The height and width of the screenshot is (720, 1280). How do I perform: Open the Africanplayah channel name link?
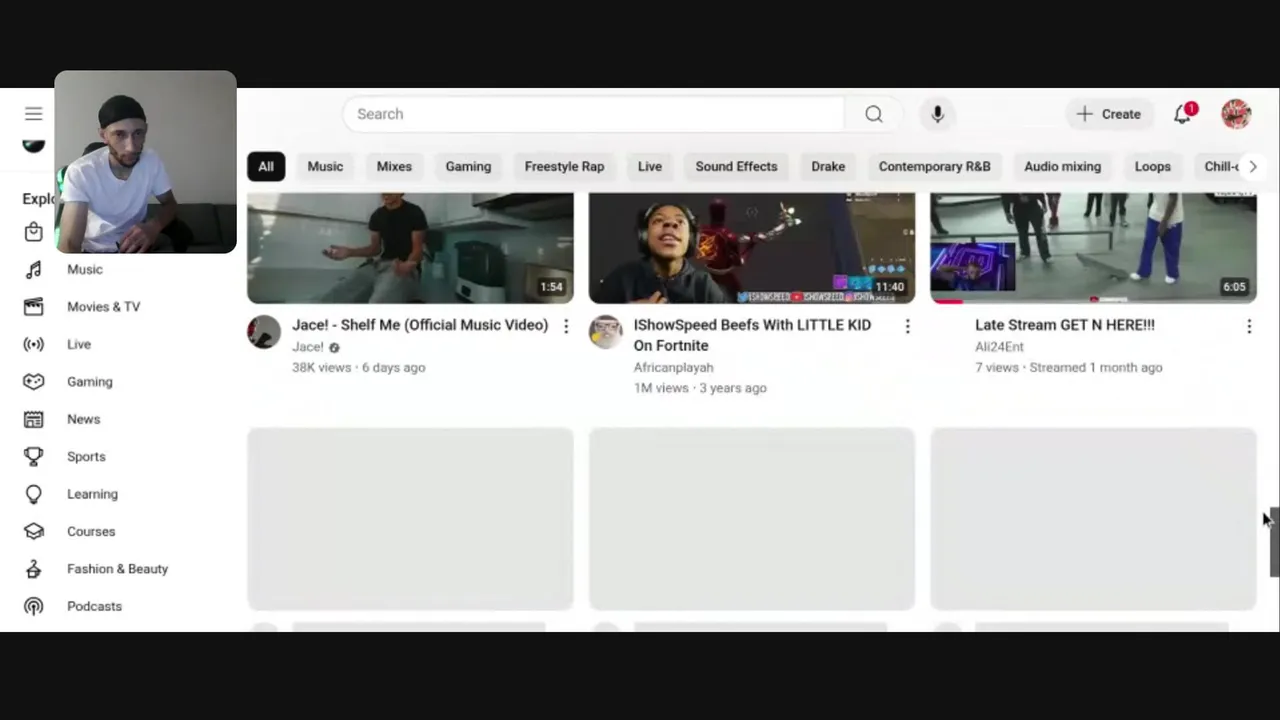pos(673,367)
